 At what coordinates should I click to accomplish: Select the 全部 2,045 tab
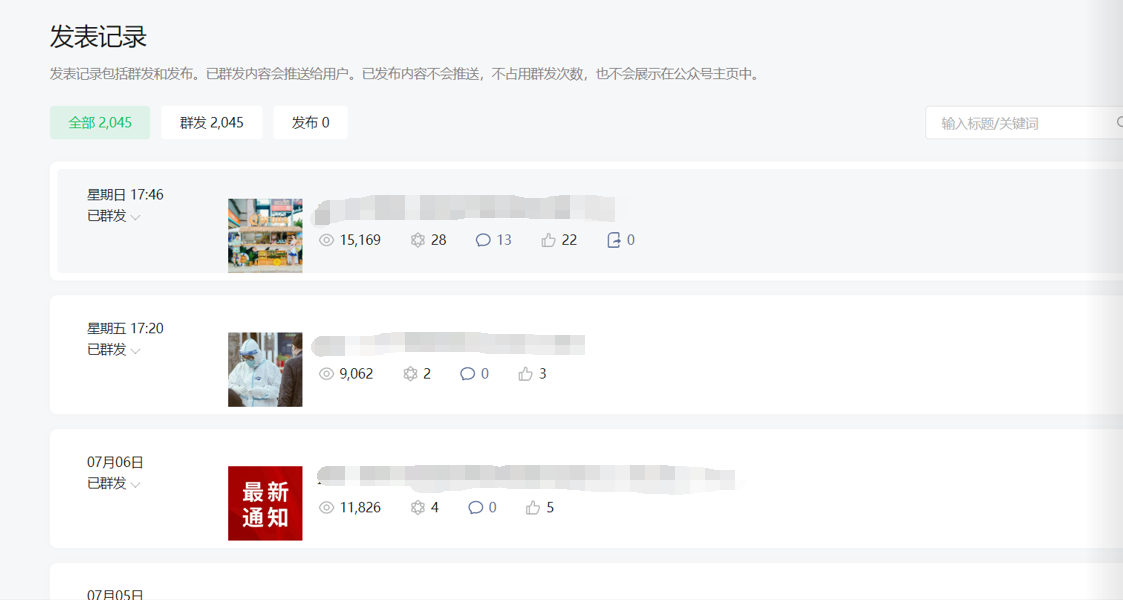point(100,122)
